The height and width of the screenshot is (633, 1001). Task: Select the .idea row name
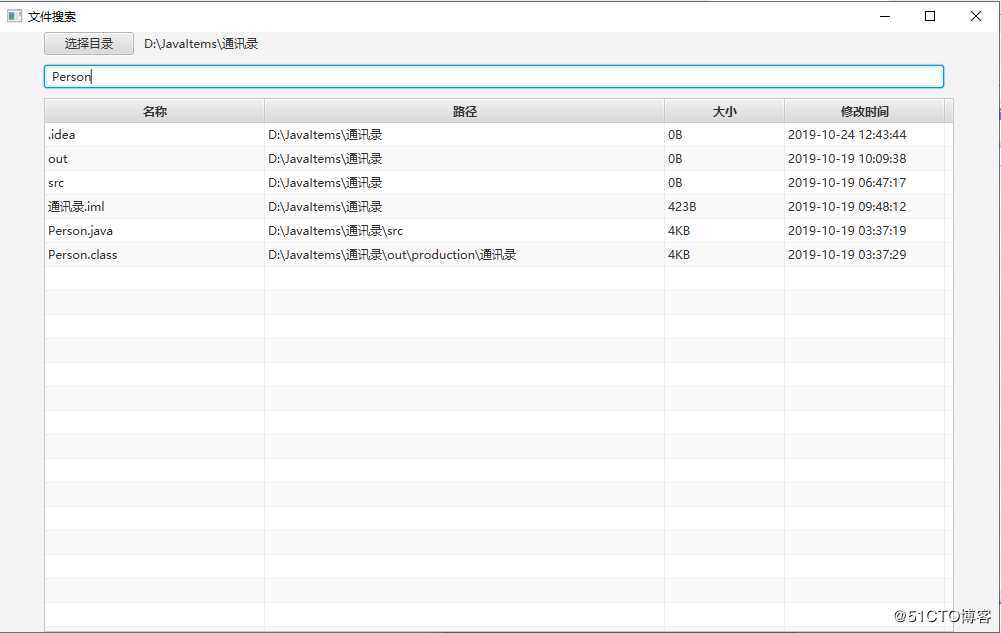point(61,135)
